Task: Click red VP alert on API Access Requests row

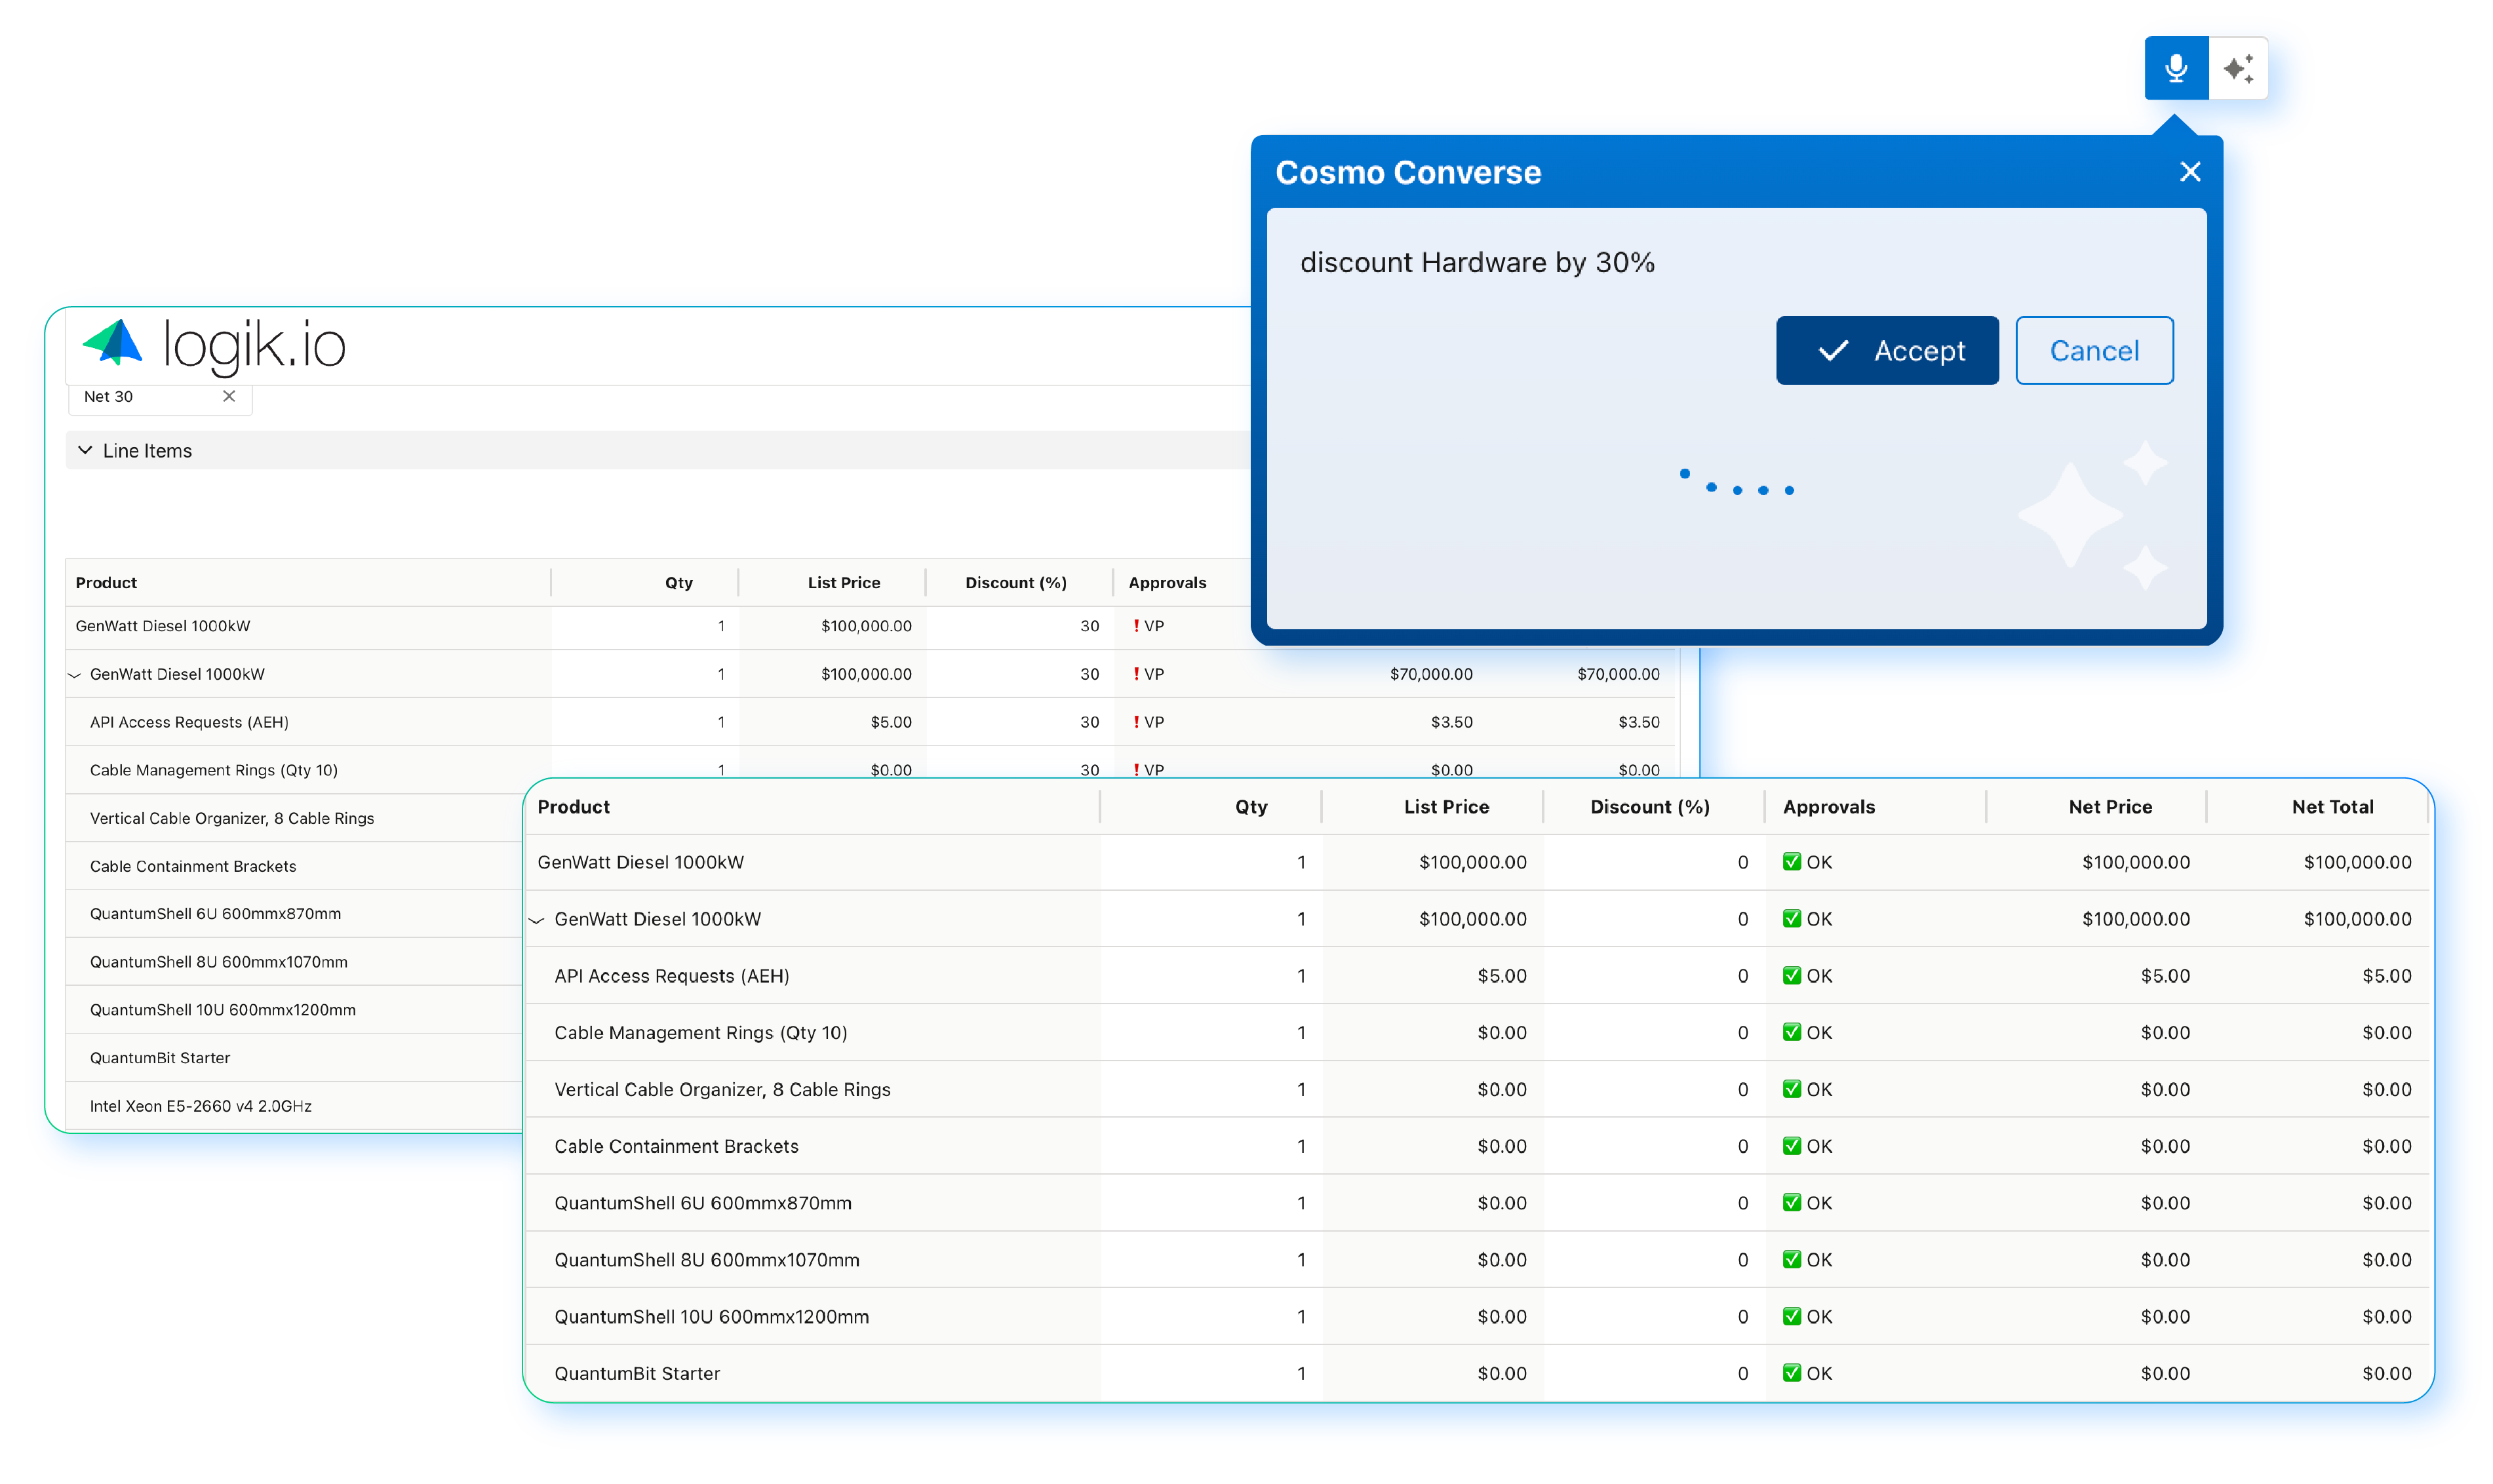Action: click(x=1136, y=722)
